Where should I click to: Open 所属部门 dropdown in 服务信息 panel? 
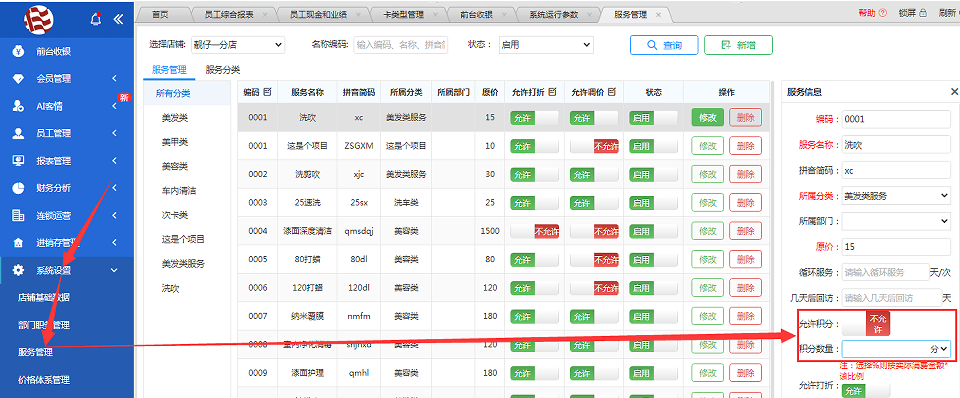point(896,221)
